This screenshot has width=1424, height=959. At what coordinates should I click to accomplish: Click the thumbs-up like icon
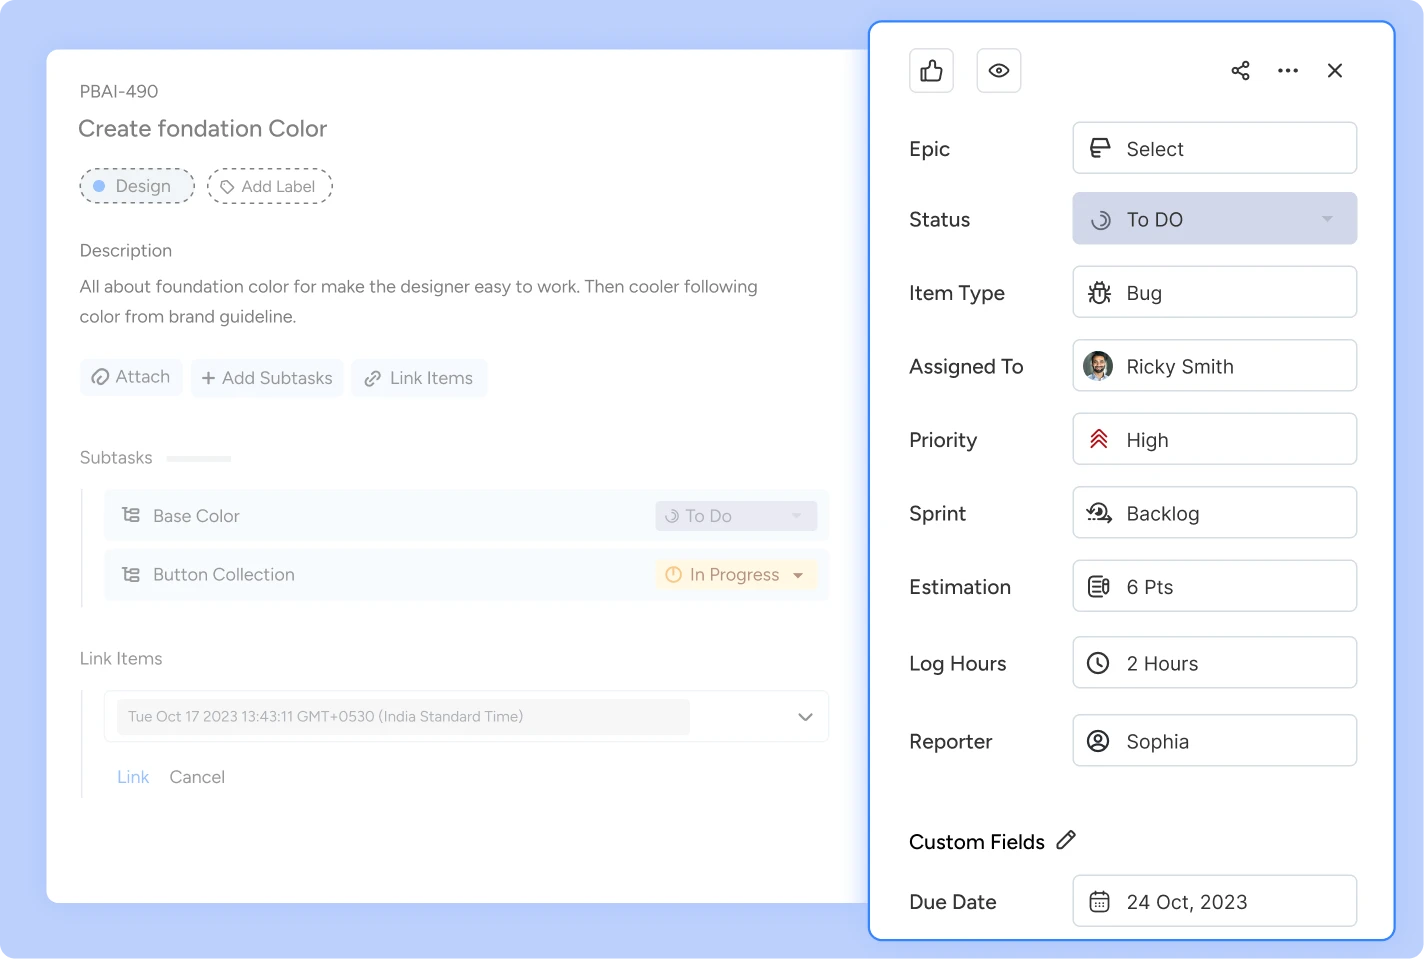[x=931, y=71]
